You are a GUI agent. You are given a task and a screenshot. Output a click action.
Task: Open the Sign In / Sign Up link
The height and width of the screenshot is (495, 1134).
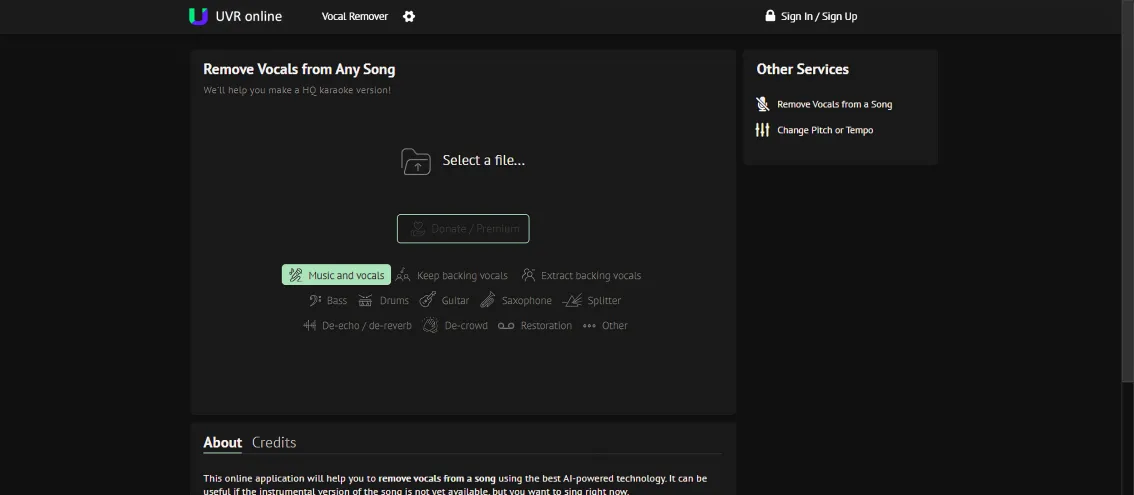[818, 16]
